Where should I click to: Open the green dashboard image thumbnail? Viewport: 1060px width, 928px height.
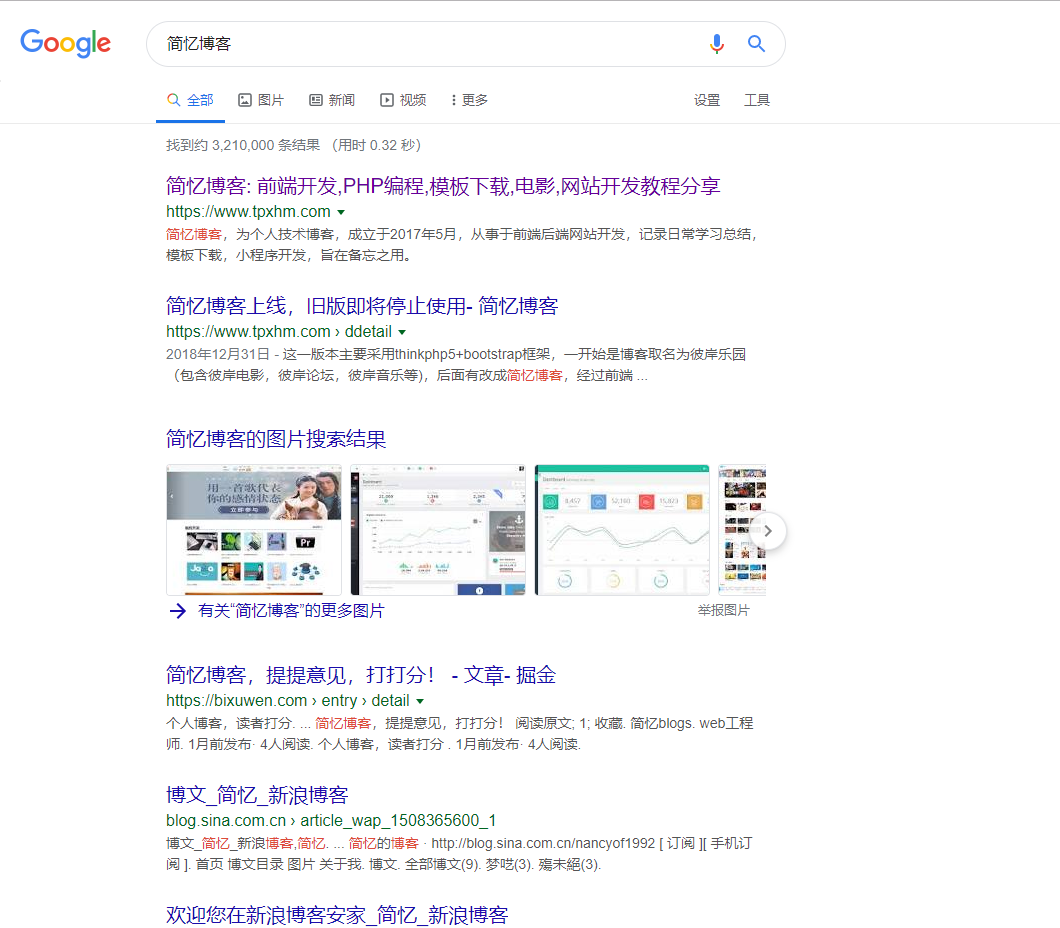[x=622, y=530]
